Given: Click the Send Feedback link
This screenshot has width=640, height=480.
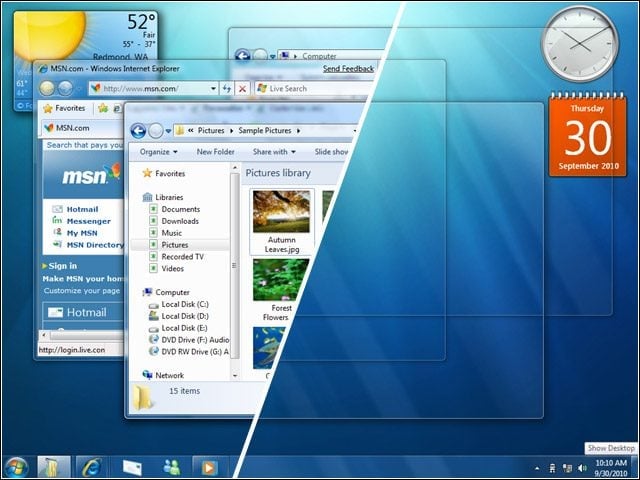Looking at the screenshot, I should (x=348, y=69).
